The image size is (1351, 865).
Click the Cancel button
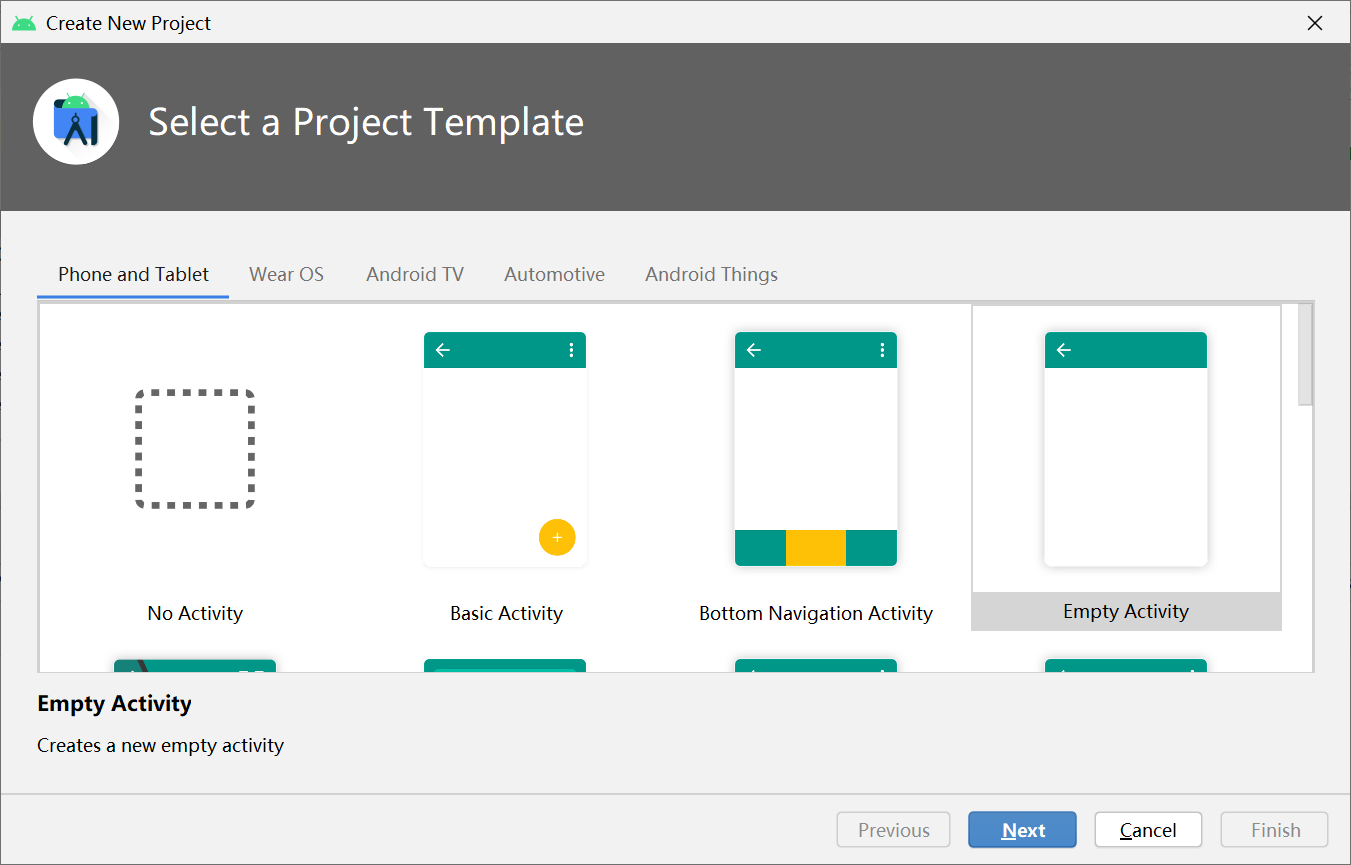pyautogui.click(x=1148, y=830)
